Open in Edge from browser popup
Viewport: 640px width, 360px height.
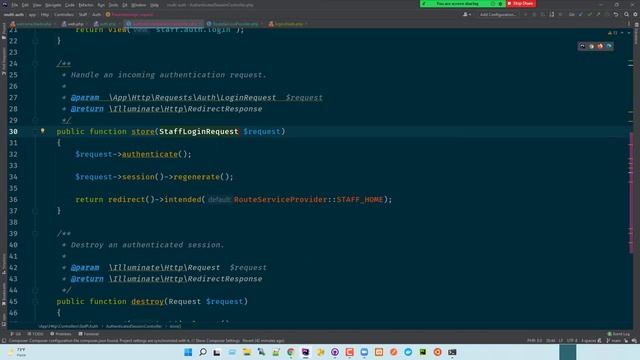click(x=609, y=46)
